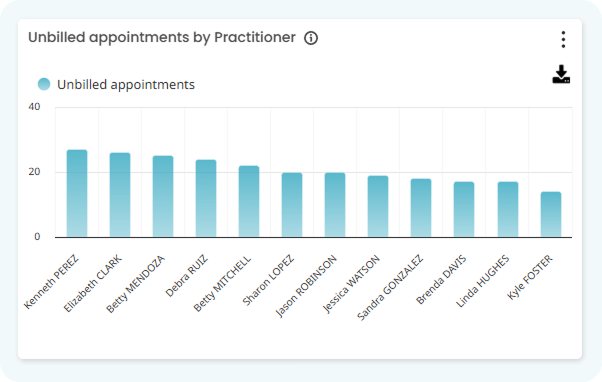This screenshot has height=382, width=602.
Task: Select the Debra RUIZ bar
Action: pyautogui.click(x=206, y=198)
